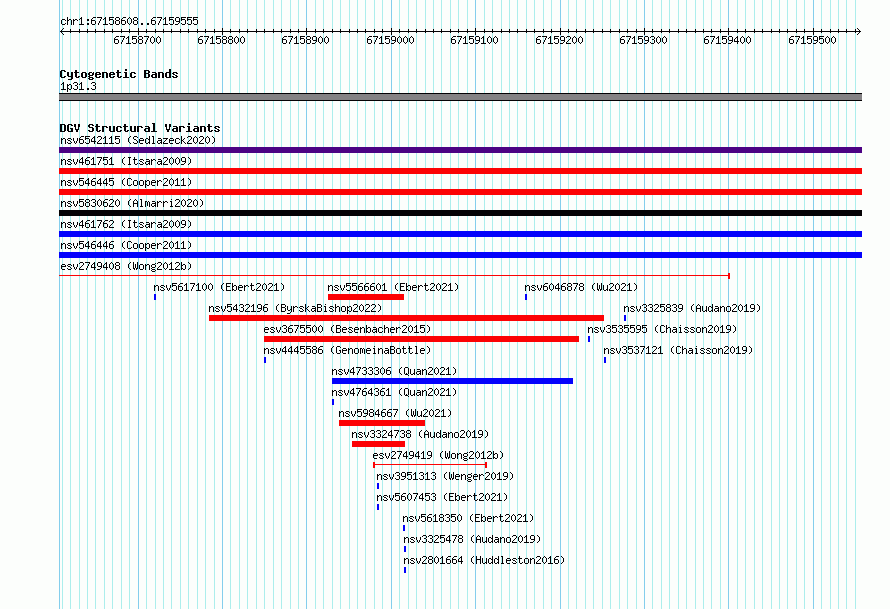This screenshot has height=609, width=890.
Task: Click ruler position 67159100
Action: (x=475, y=40)
